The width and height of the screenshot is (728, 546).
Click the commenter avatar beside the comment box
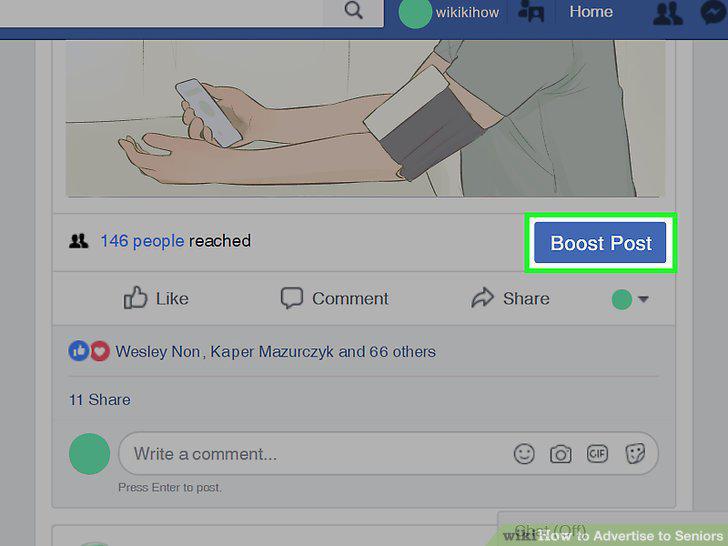tap(90, 454)
